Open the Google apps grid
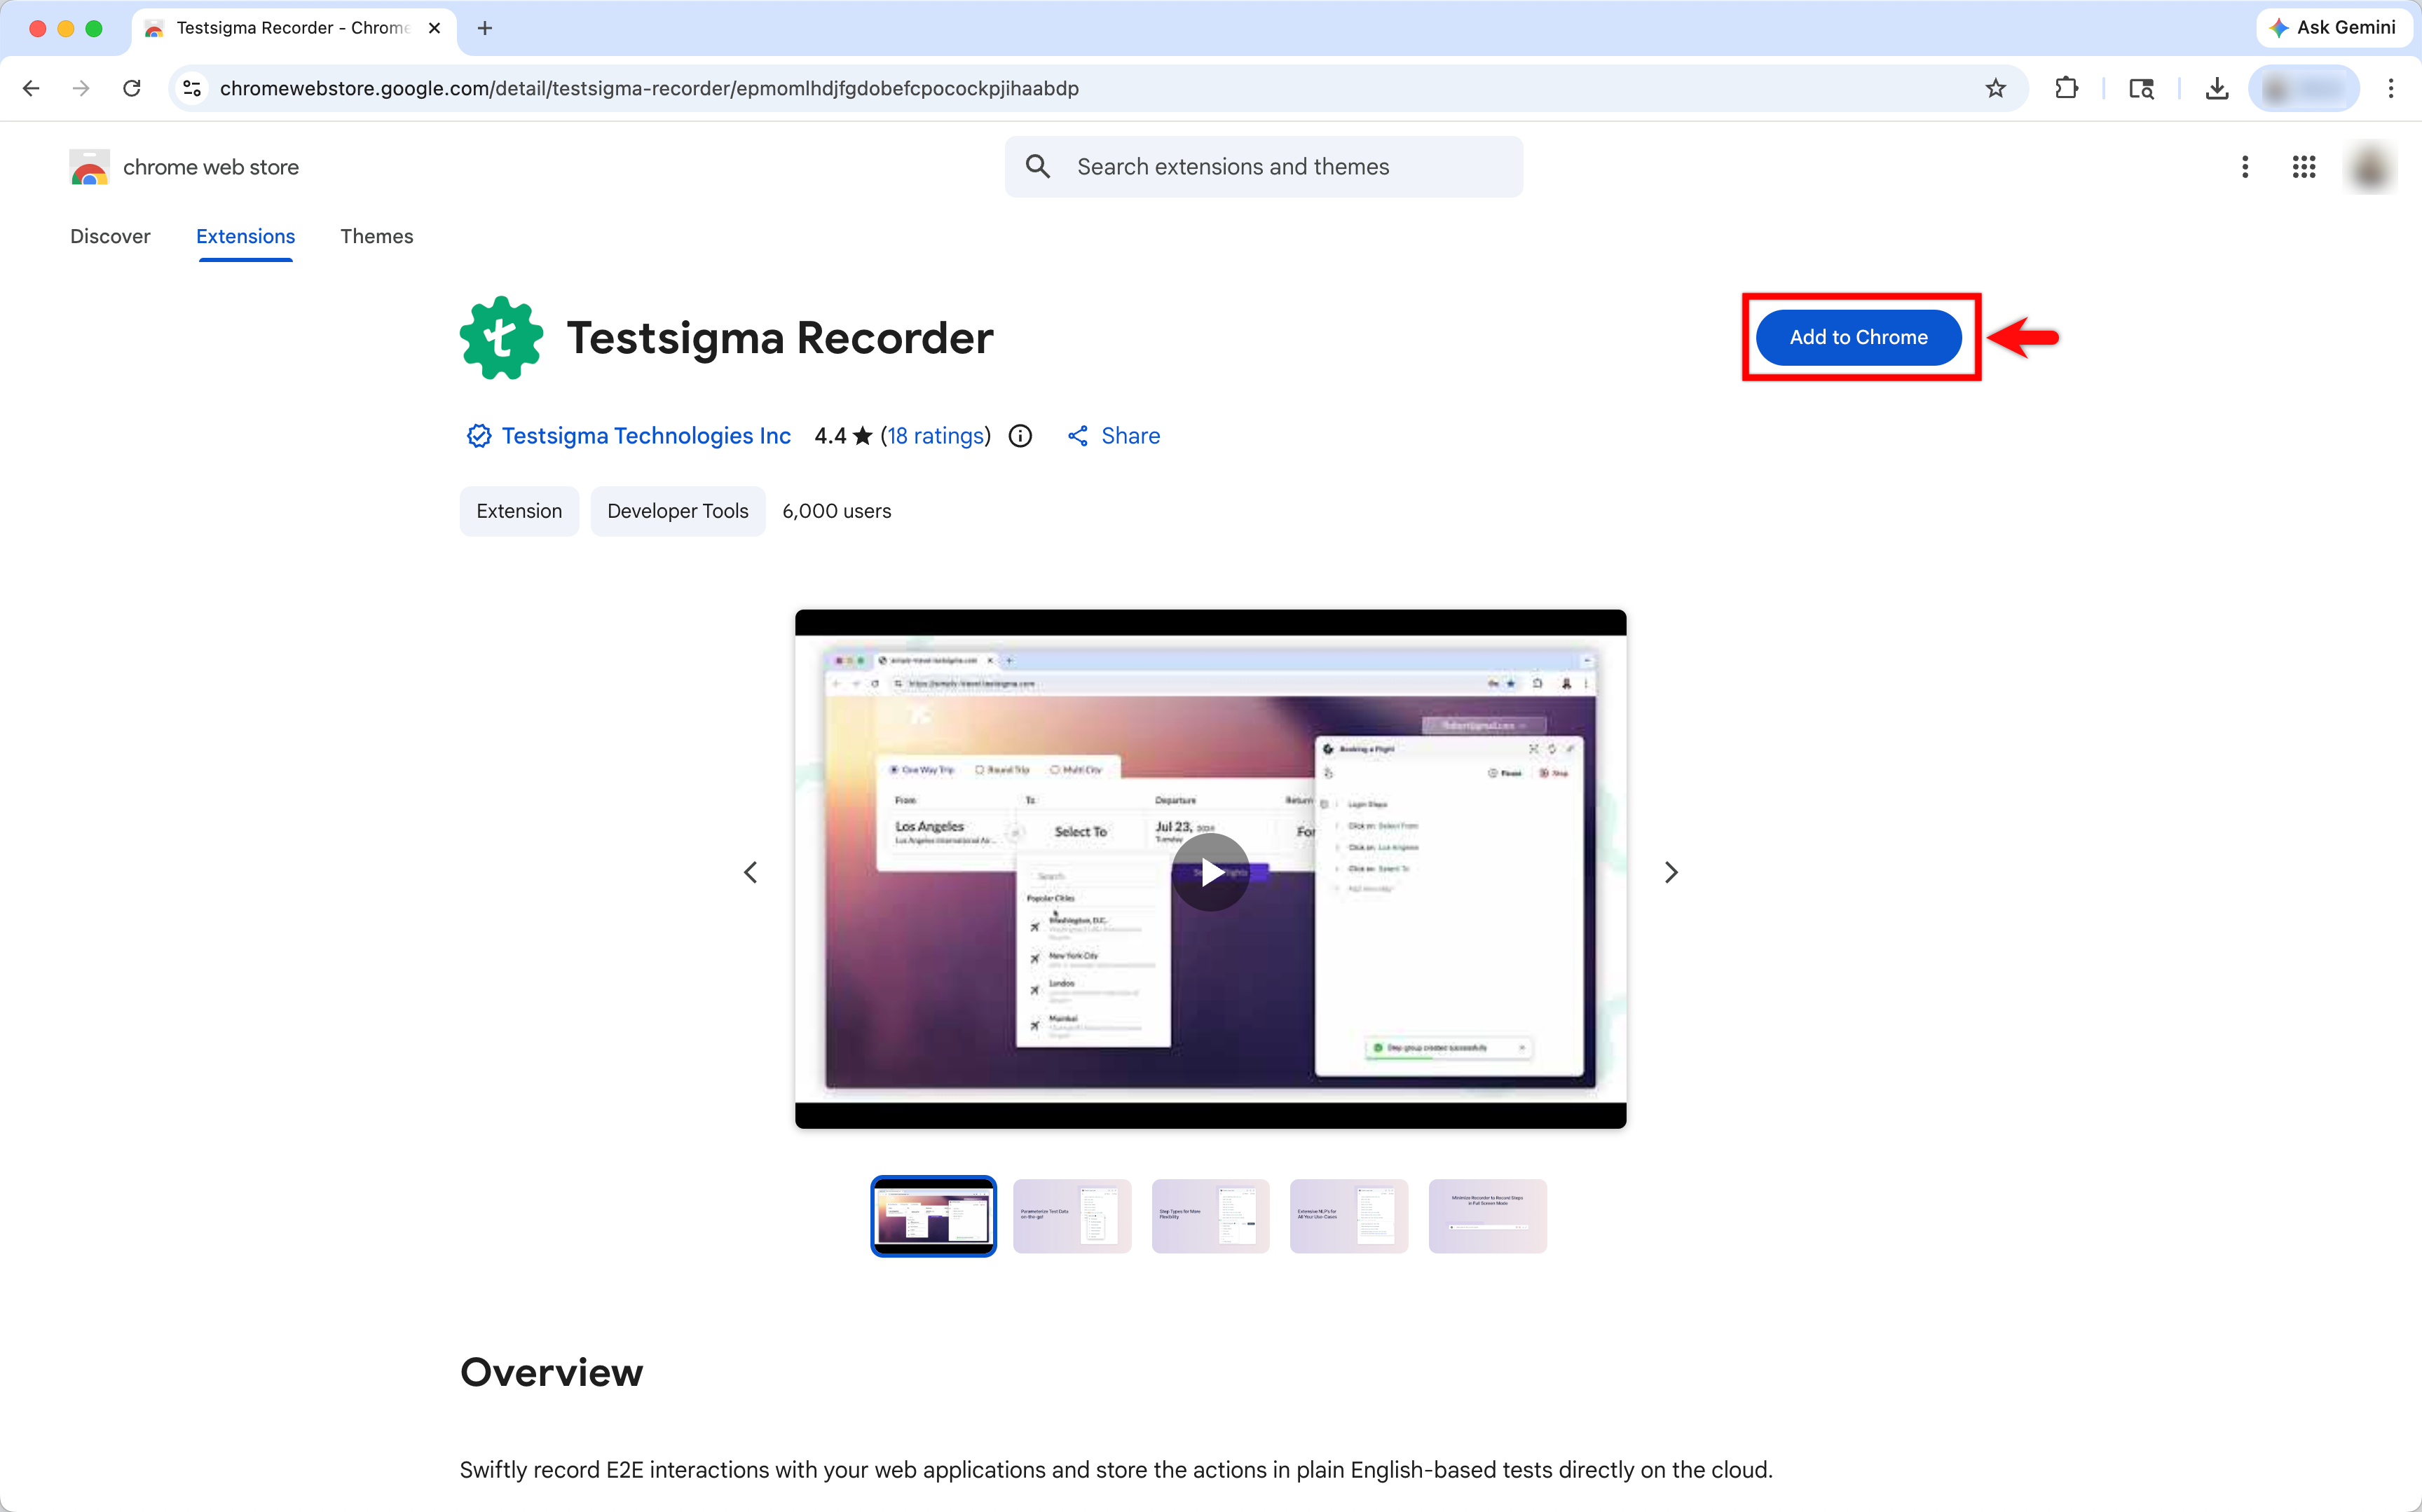Viewport: 2422px width, 1512px height. tap(2303, 167)
